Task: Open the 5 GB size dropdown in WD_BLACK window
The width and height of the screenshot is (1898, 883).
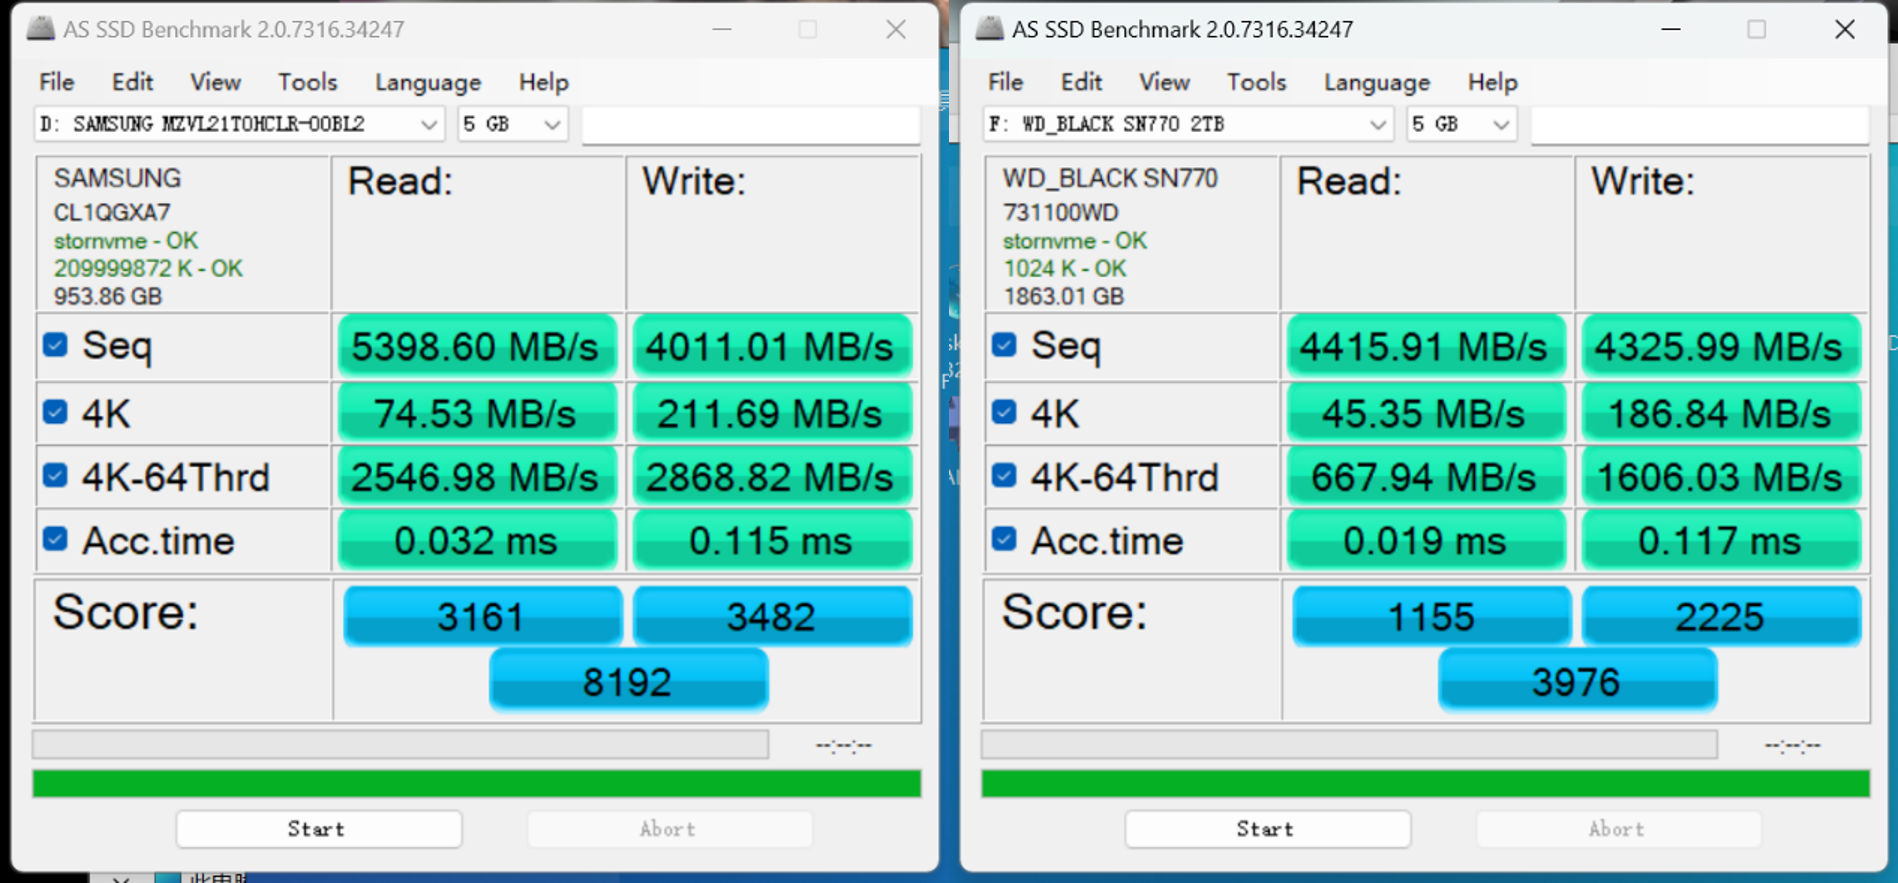Action: [1461, 124]
